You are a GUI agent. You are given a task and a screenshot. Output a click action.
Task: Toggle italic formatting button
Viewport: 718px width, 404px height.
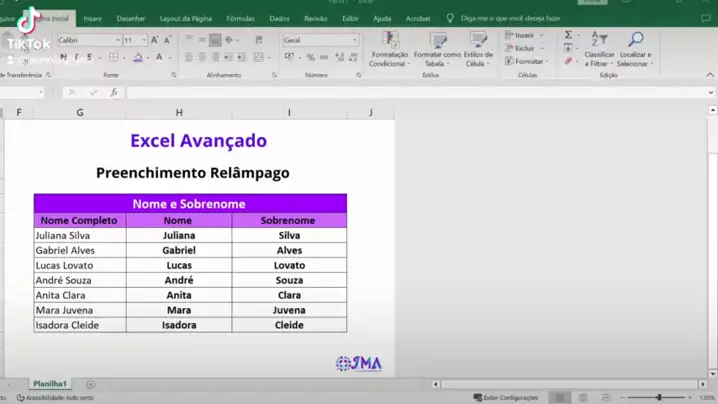pos(76,58)
